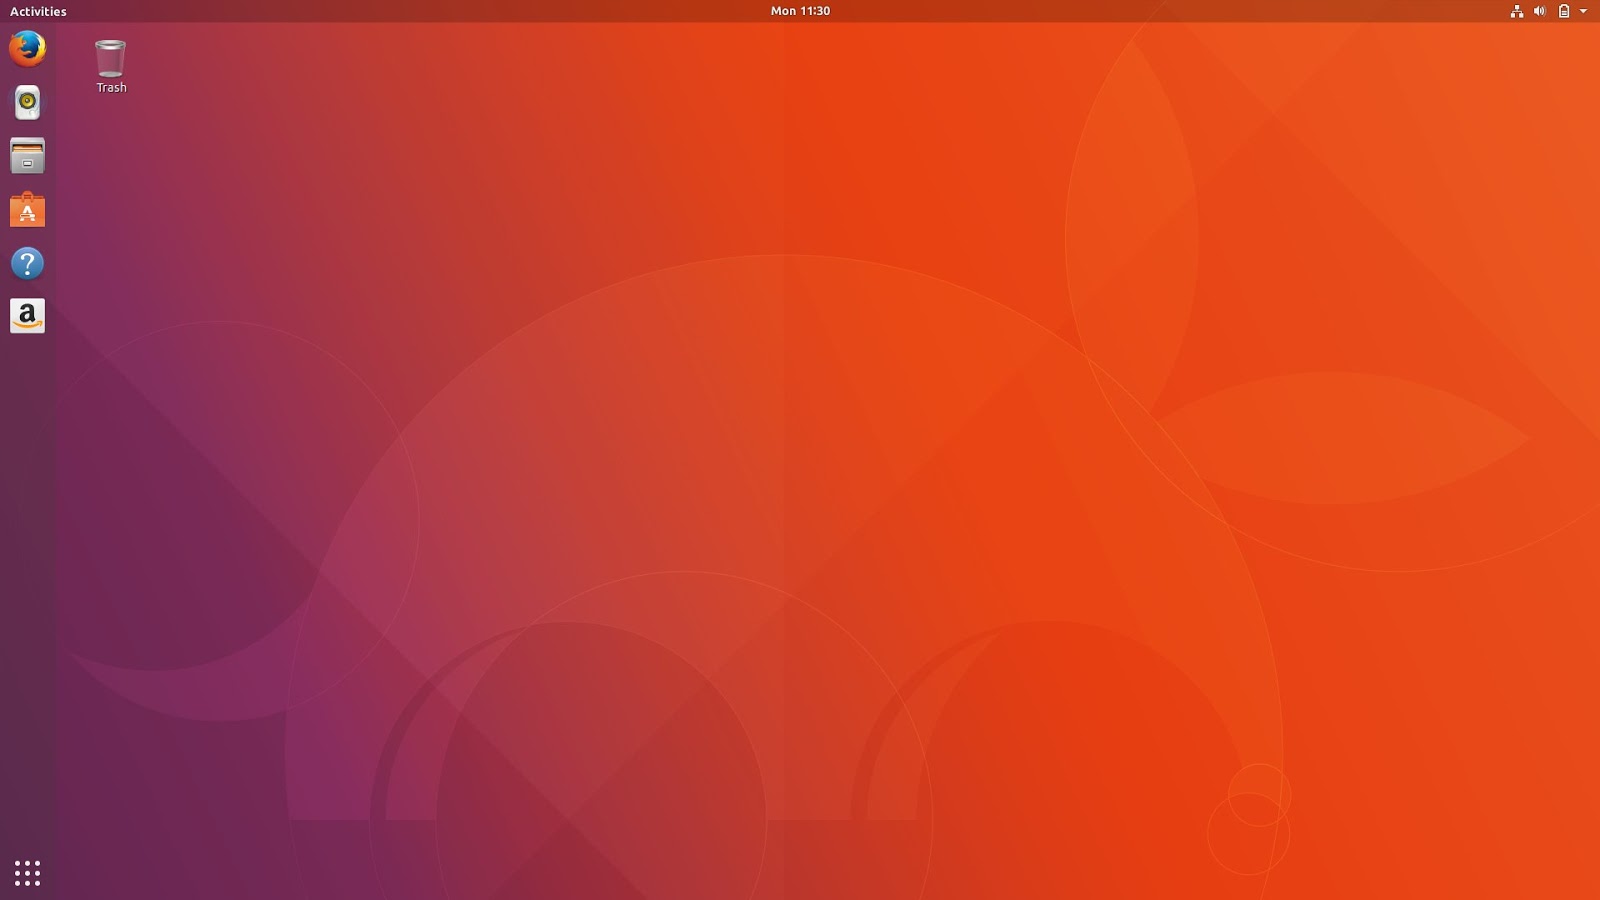Screen dimensions: 1600x900
Task: Launch the Rhythmbox music player
Action: click(x=27, y=103)
